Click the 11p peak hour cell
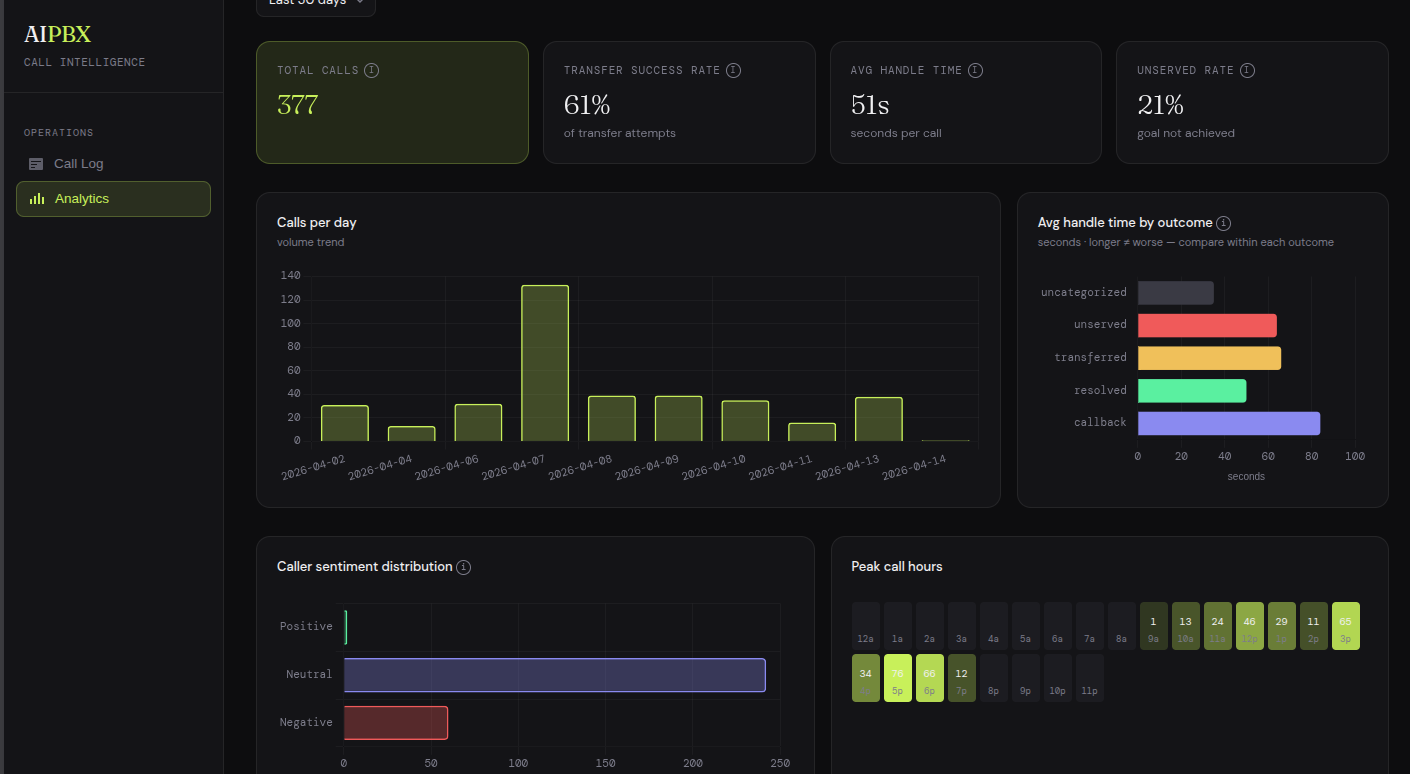 (1090, 678)
